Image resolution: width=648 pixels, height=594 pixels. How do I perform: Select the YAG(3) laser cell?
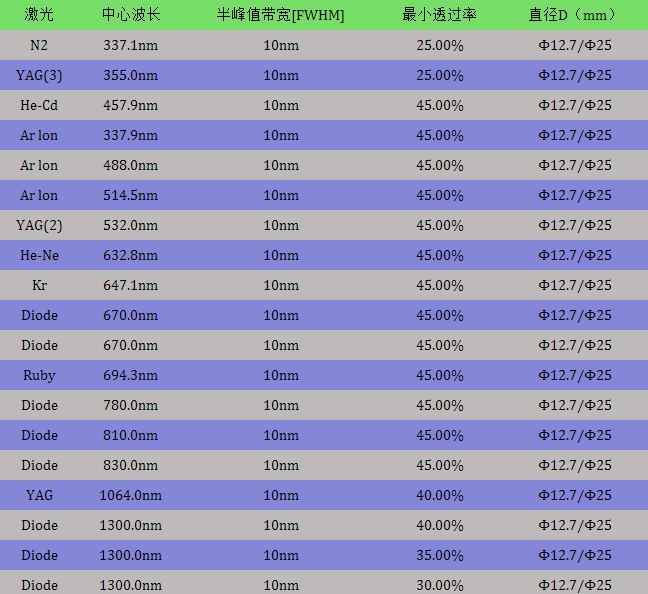[39, 75]
